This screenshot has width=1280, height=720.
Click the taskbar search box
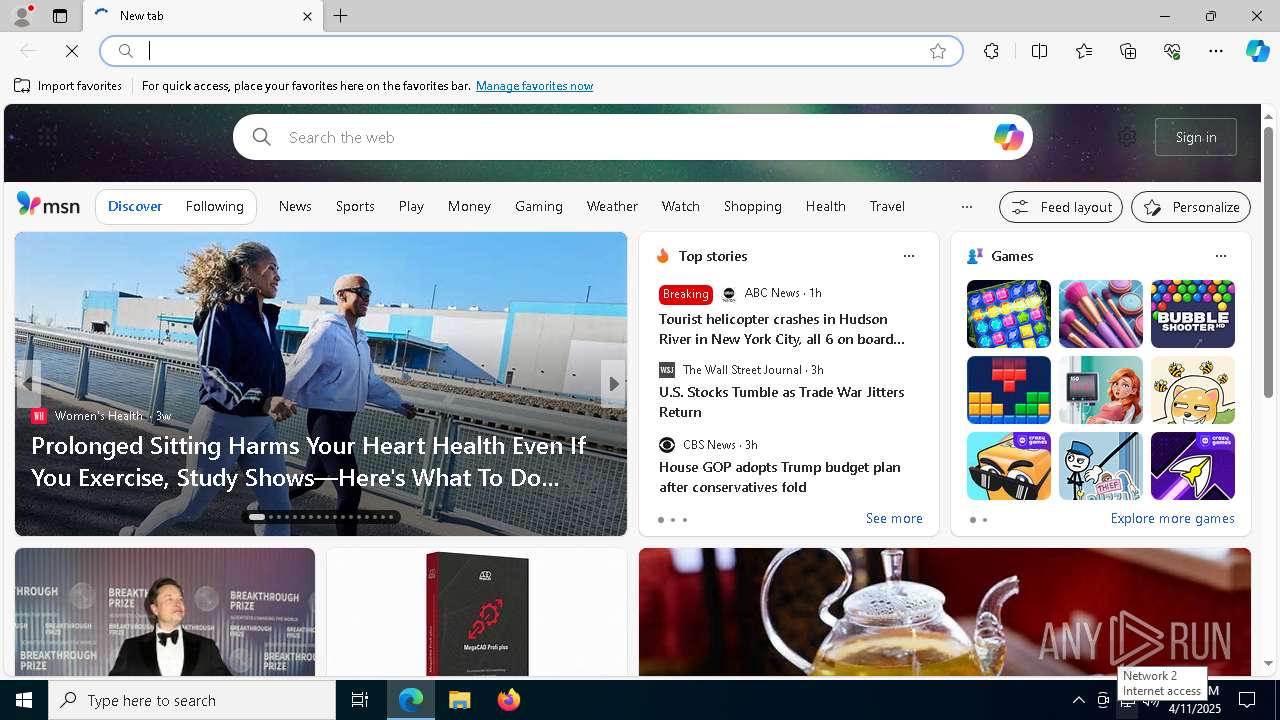tap(192, 700)
